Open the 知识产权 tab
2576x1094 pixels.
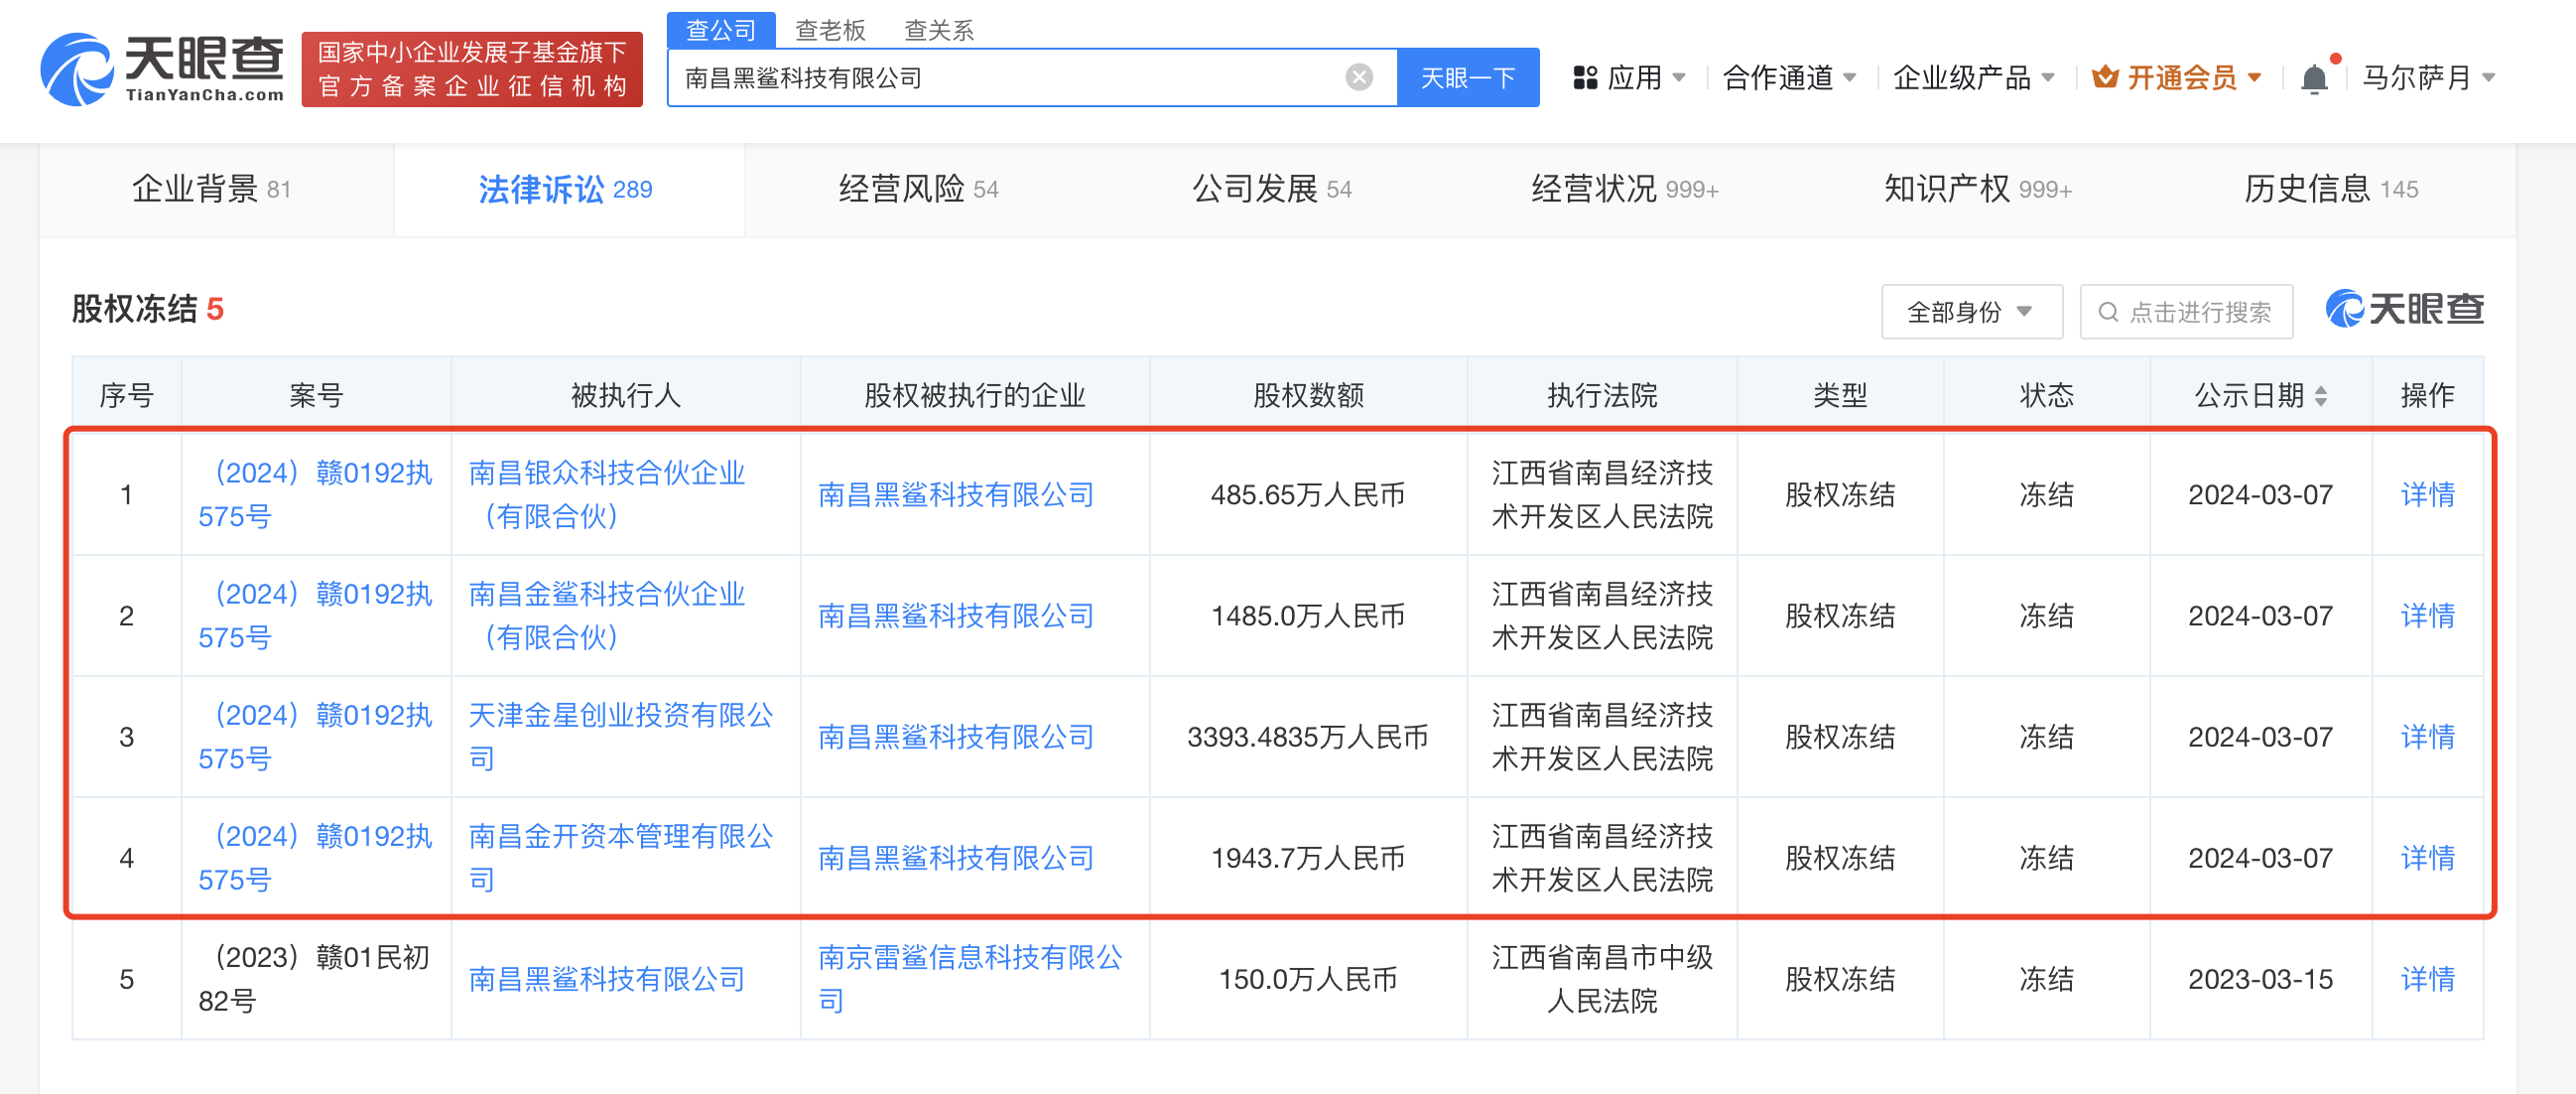pos(1978,189)
